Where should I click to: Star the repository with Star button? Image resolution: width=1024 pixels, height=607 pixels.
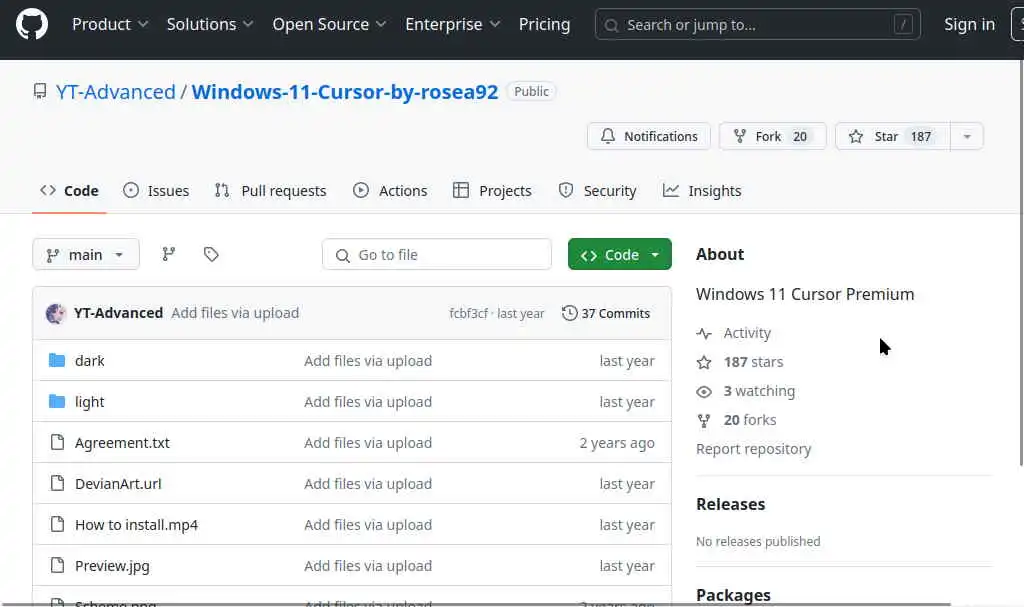(893, 136)
